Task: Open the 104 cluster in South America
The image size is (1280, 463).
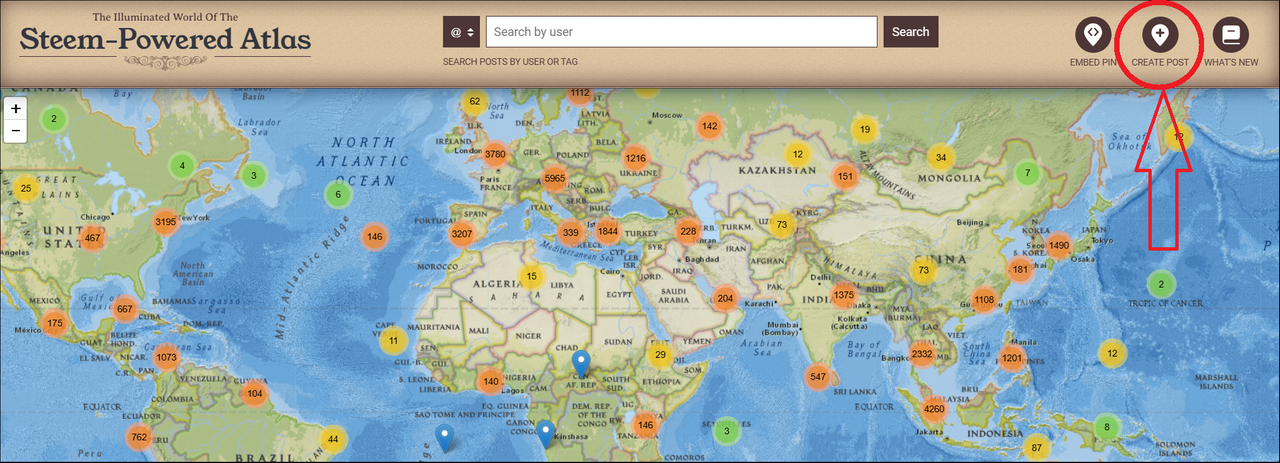Action: click(254, 394)
